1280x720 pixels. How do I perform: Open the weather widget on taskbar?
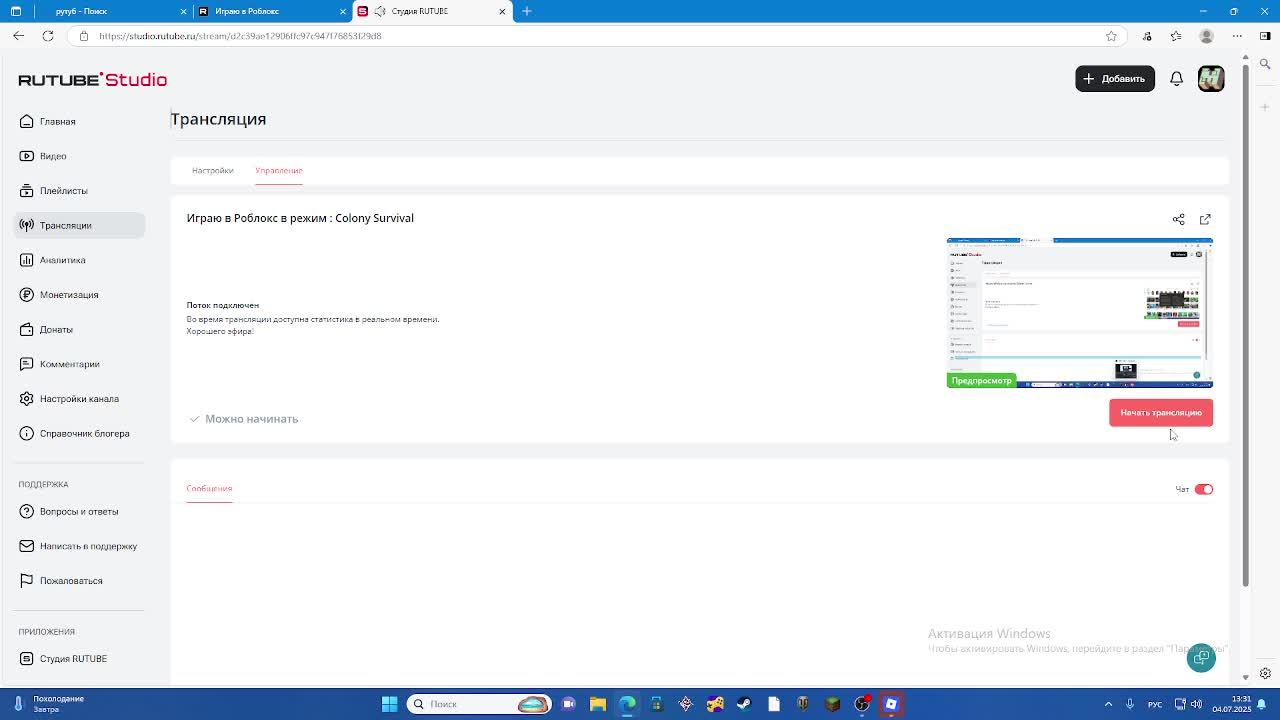[50, 704]
